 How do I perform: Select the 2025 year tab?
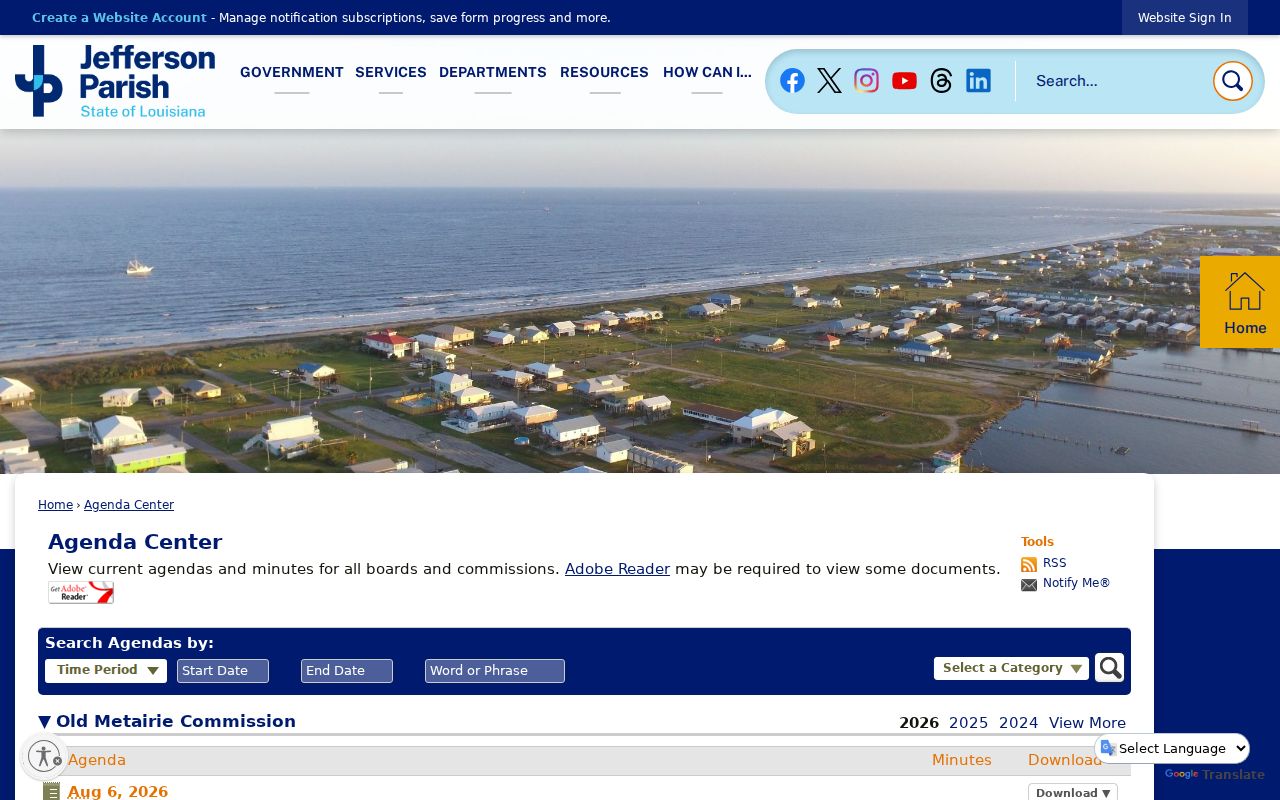pos(968,723)
